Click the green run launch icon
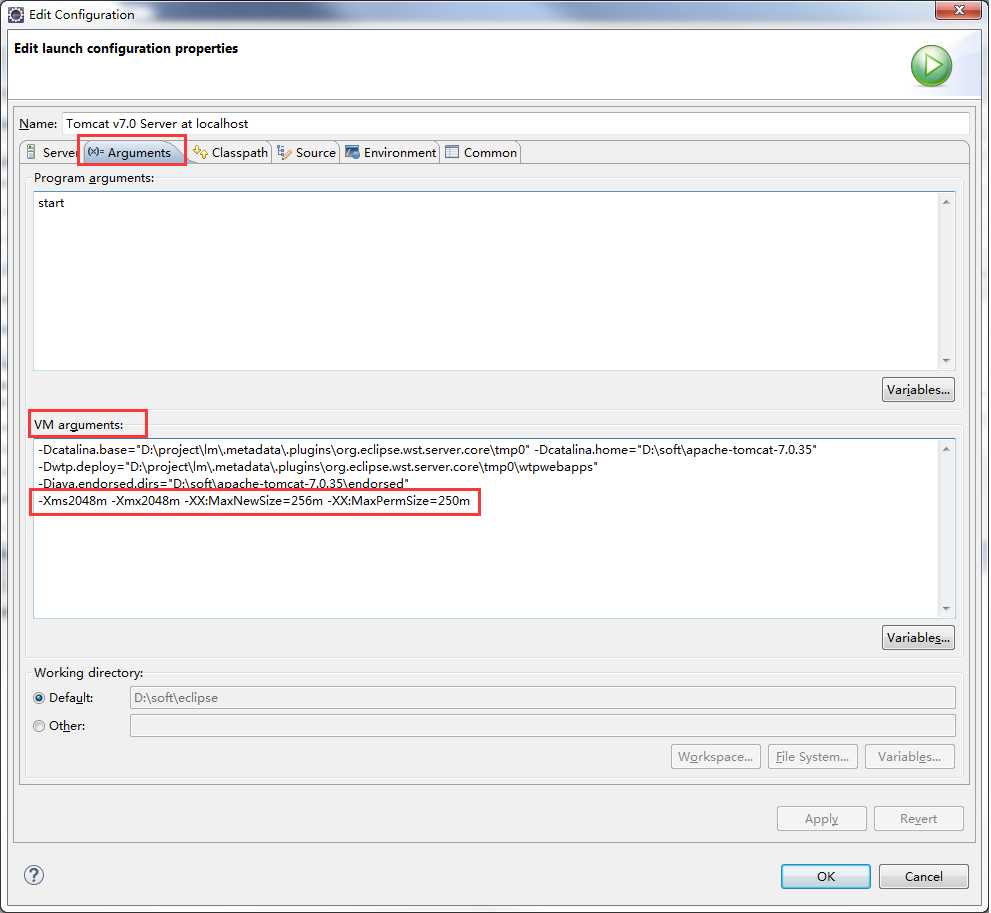 pos(931,66)
